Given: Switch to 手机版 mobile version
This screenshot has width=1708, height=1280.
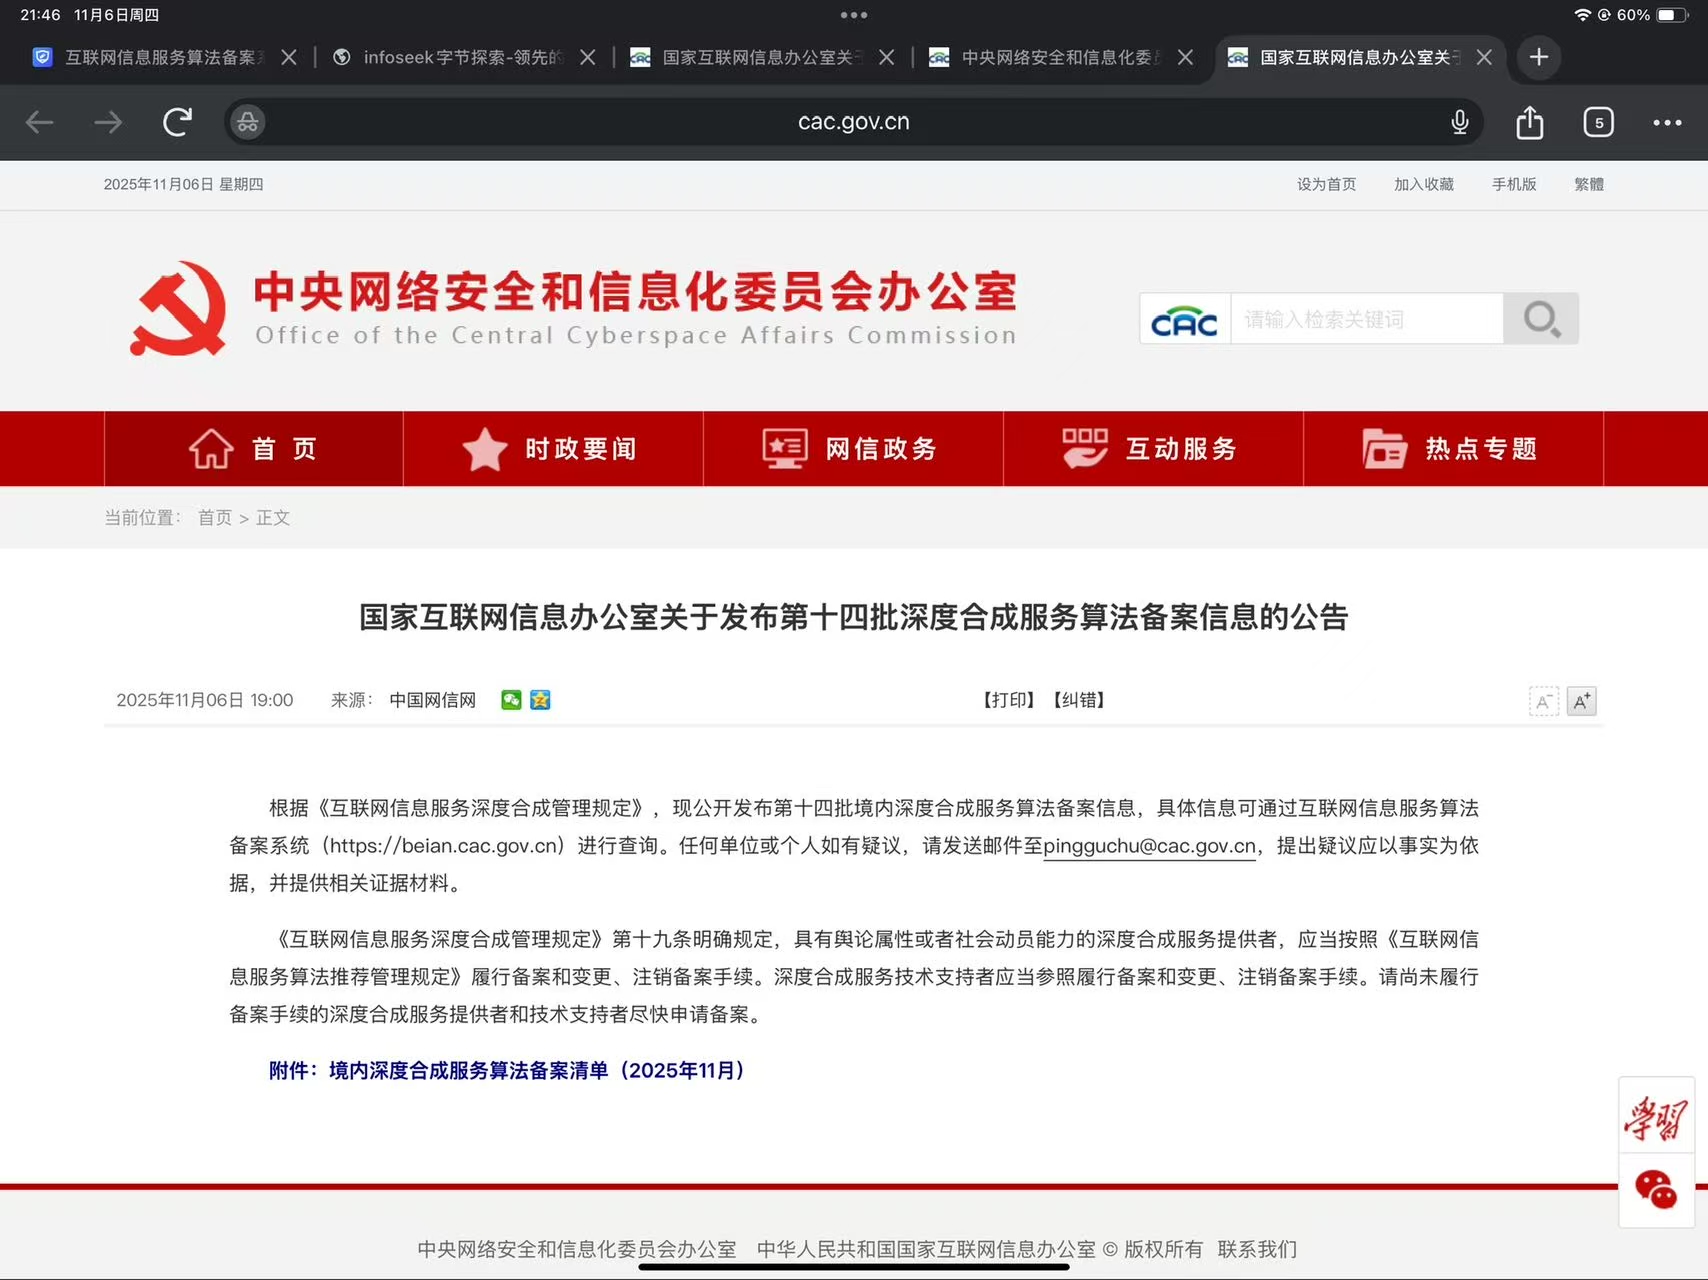Looking at the screenshot, I should point(1514,184).
